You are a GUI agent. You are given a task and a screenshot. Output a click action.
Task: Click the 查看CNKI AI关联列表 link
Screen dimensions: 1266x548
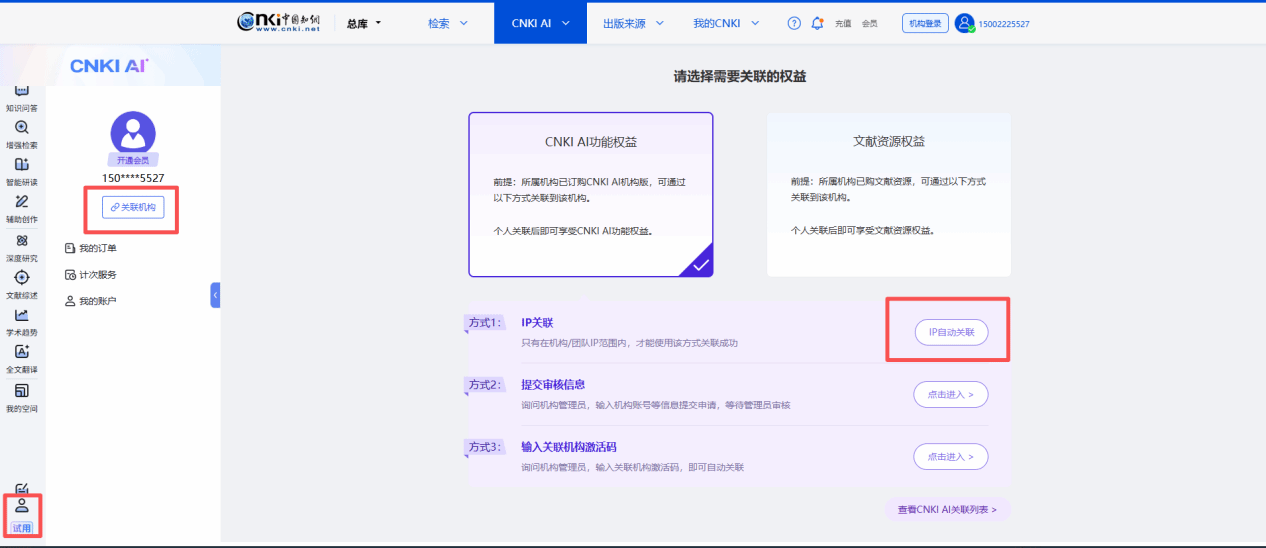point(946,510)
